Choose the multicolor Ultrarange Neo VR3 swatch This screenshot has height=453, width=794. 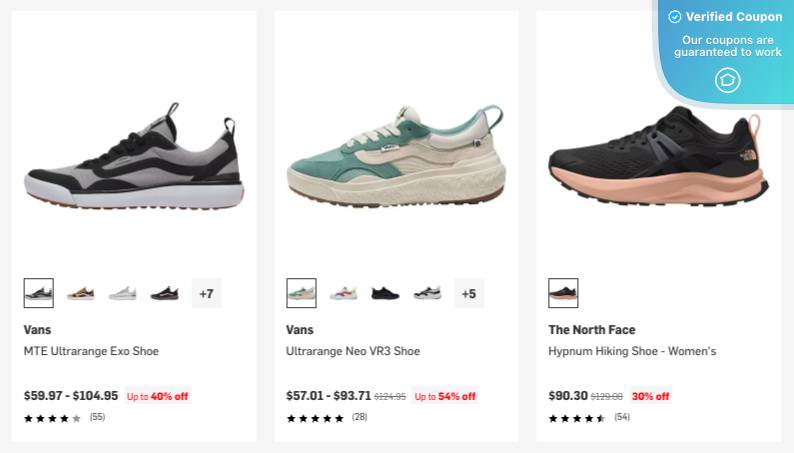pos(343,293)
